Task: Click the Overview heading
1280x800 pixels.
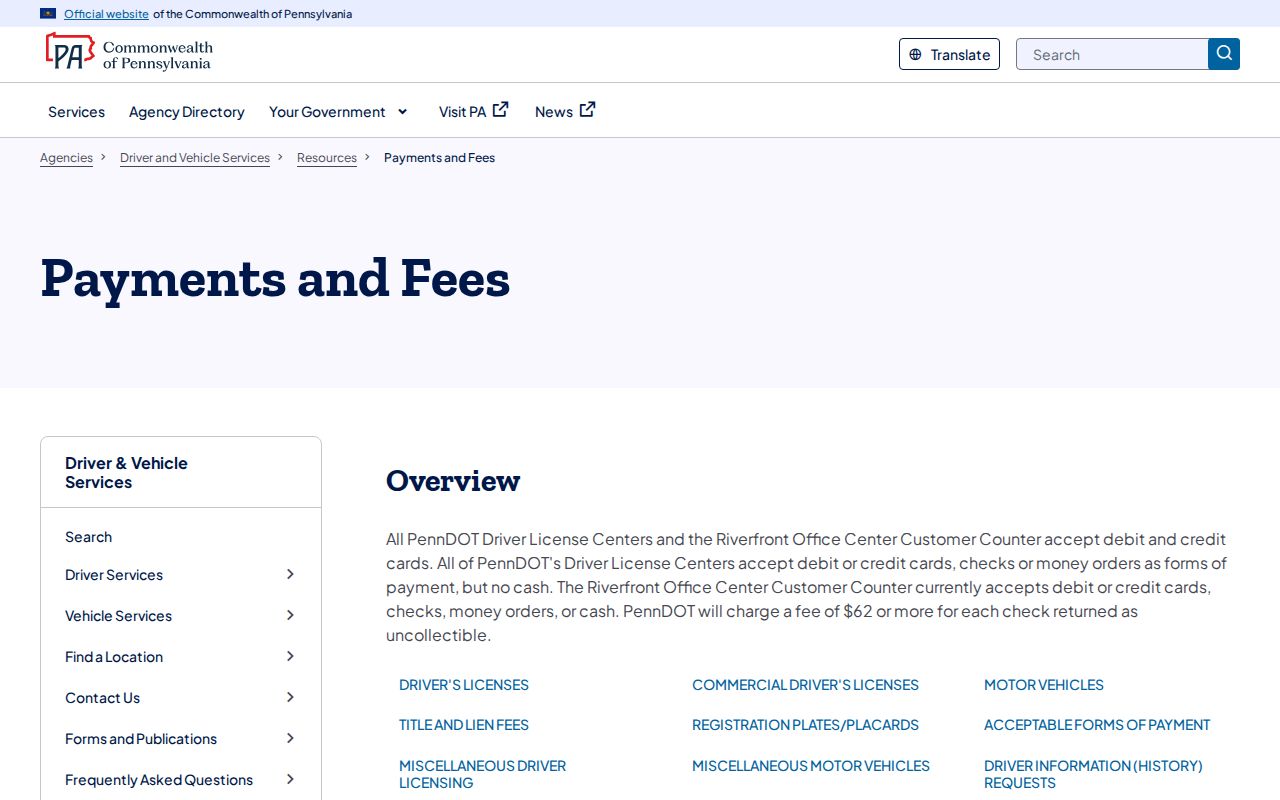Action: point(453,481)
